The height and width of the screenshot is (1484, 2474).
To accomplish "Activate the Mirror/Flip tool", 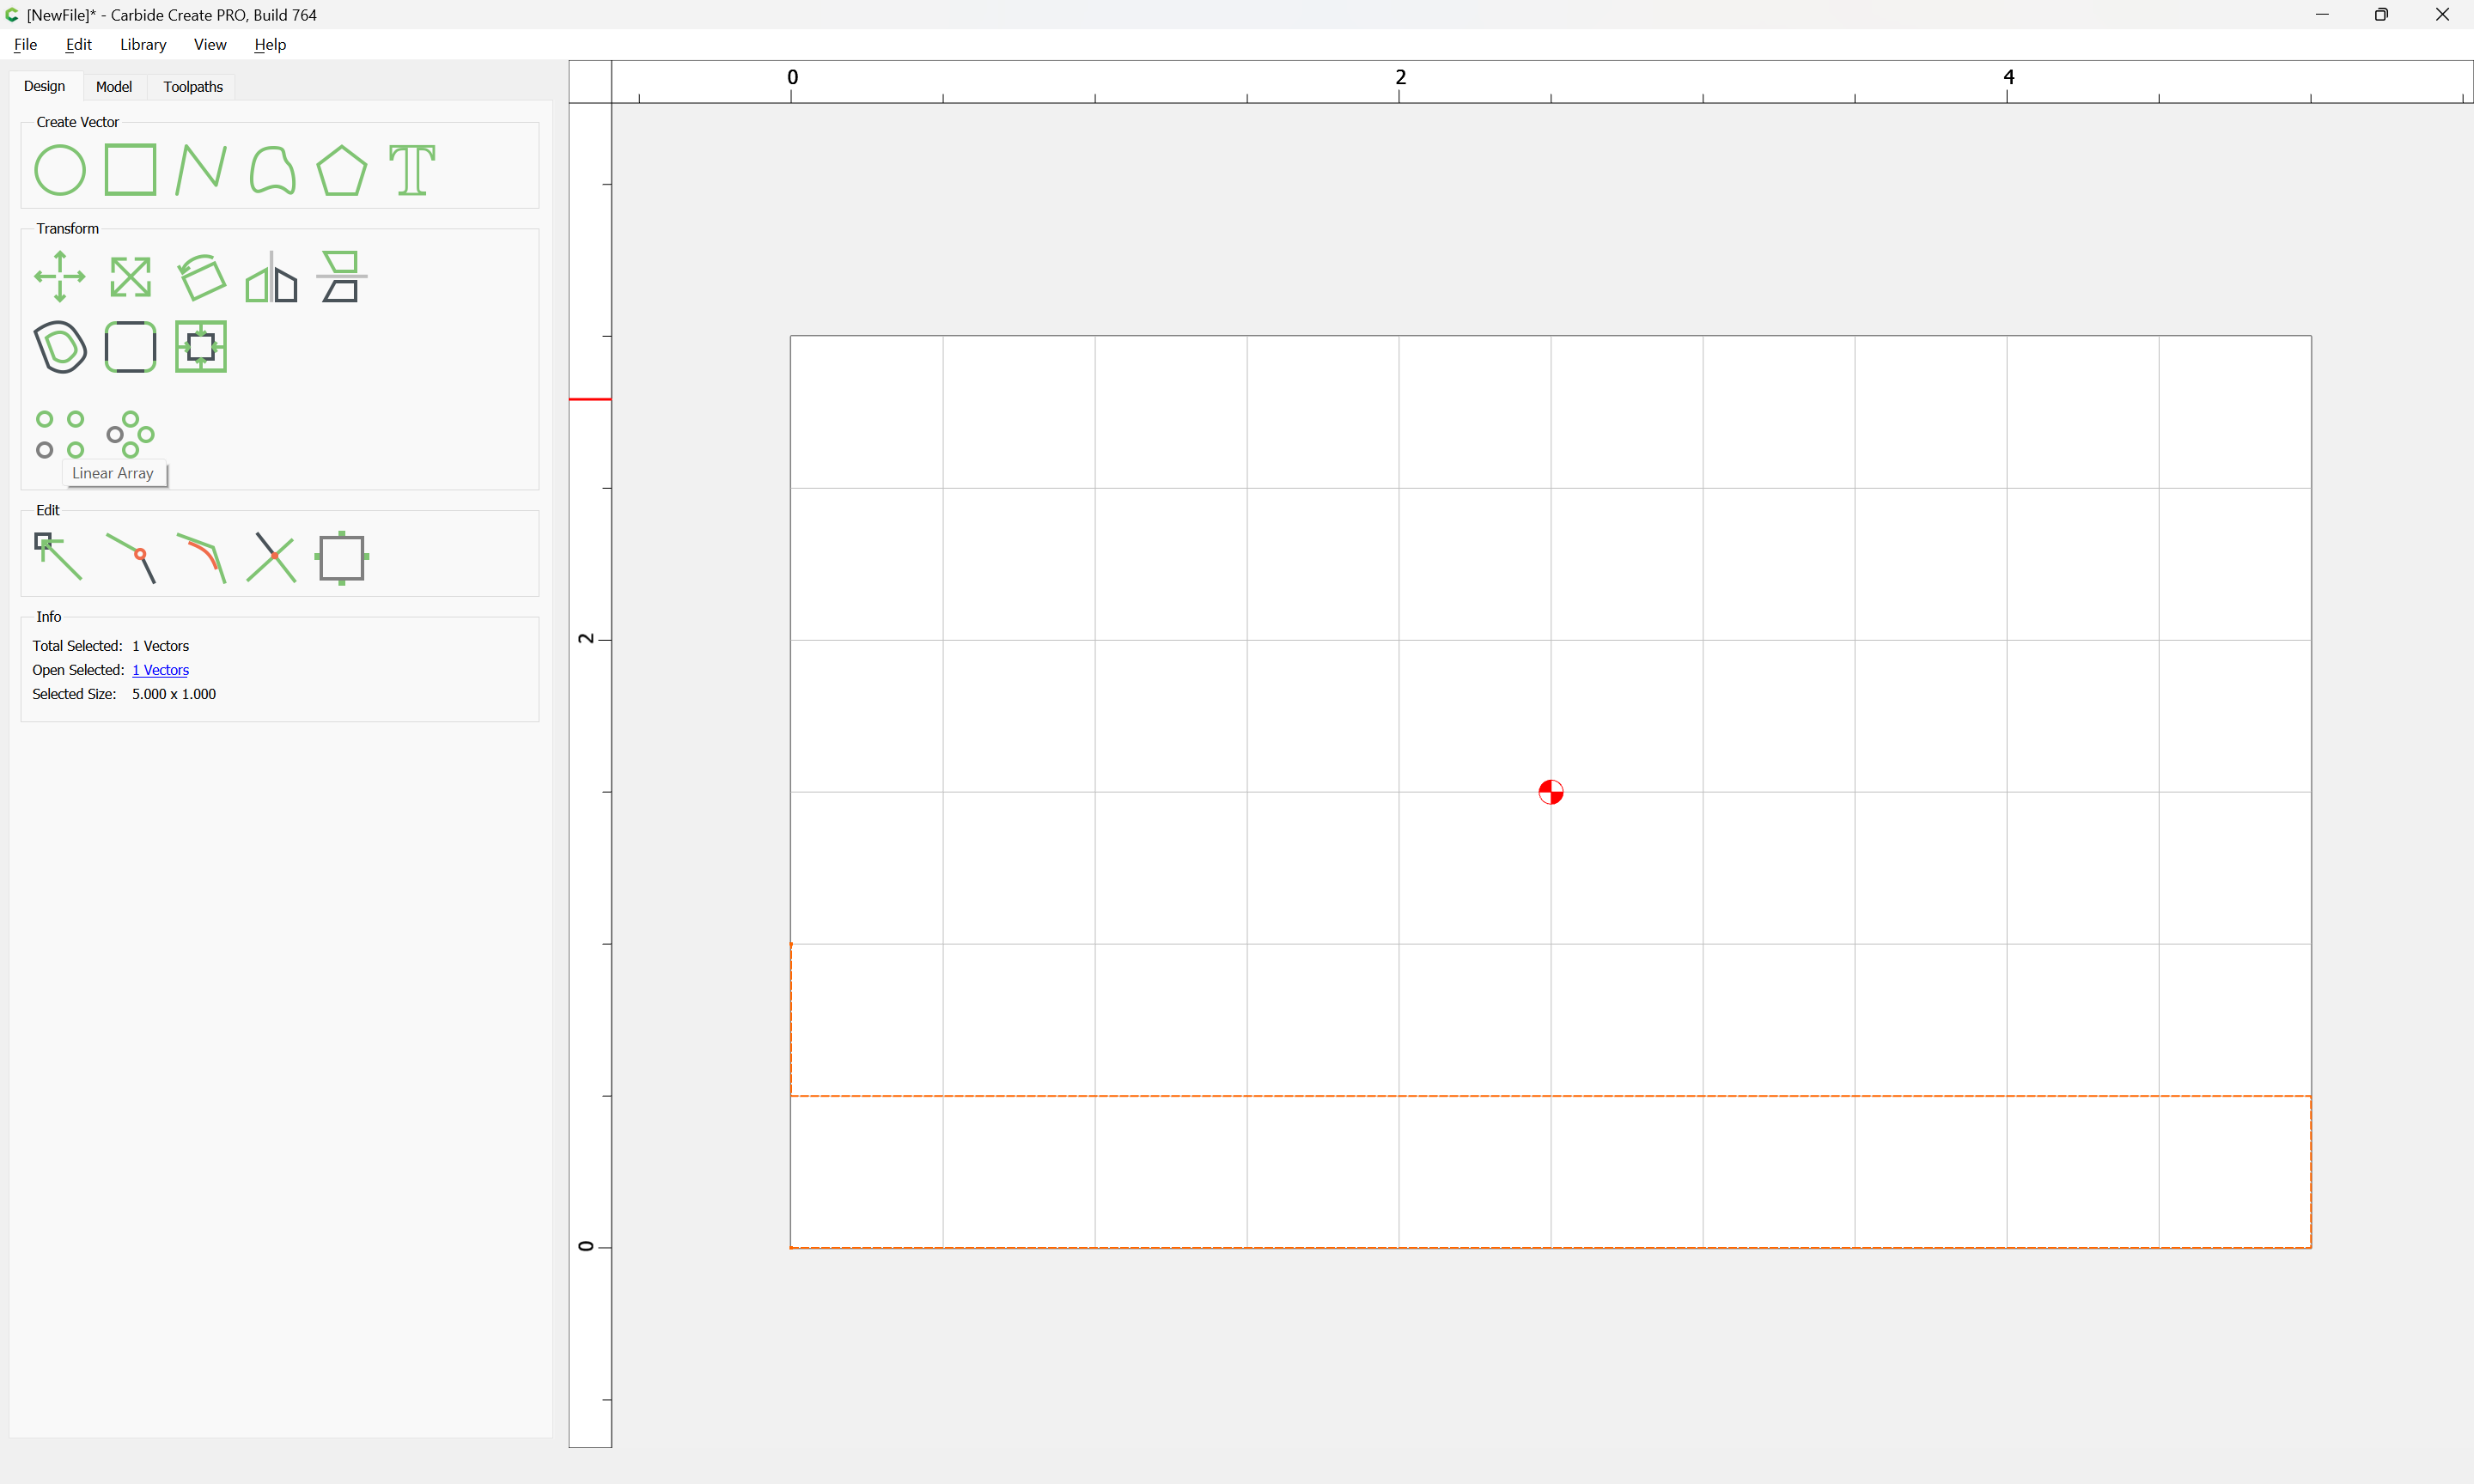I will point(271,277).
